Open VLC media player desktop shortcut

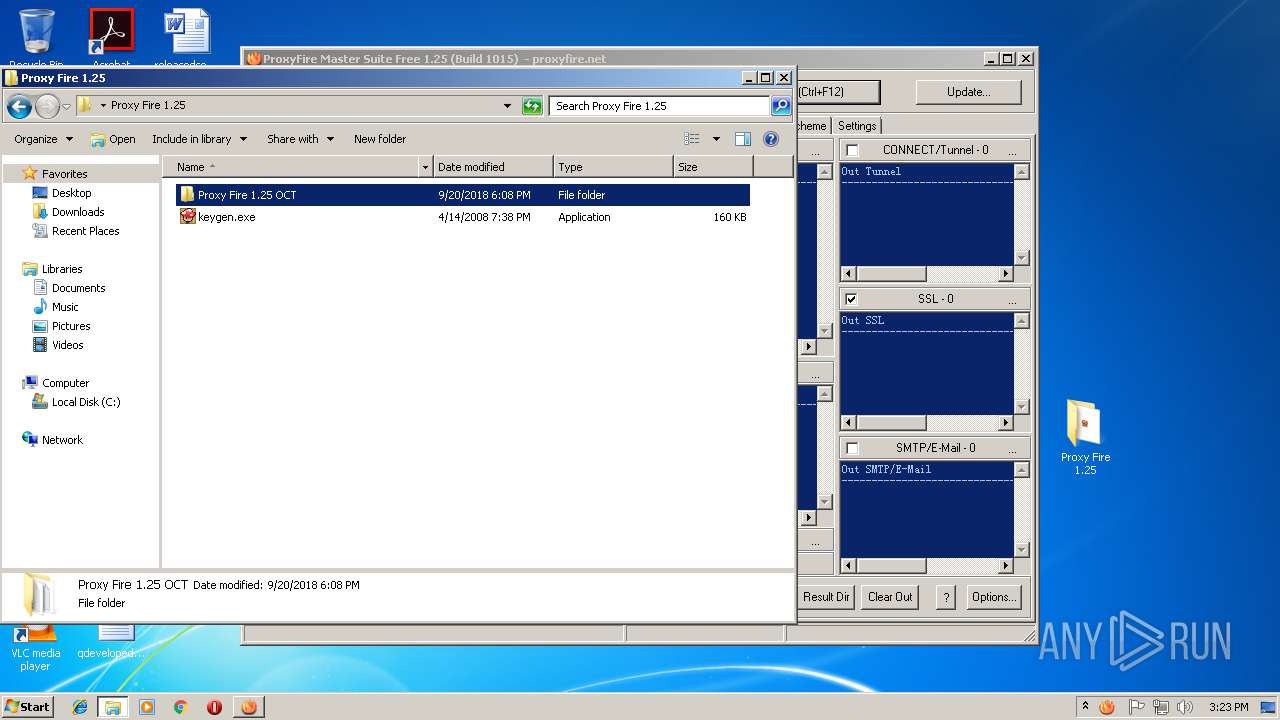[x=35, y=648]
